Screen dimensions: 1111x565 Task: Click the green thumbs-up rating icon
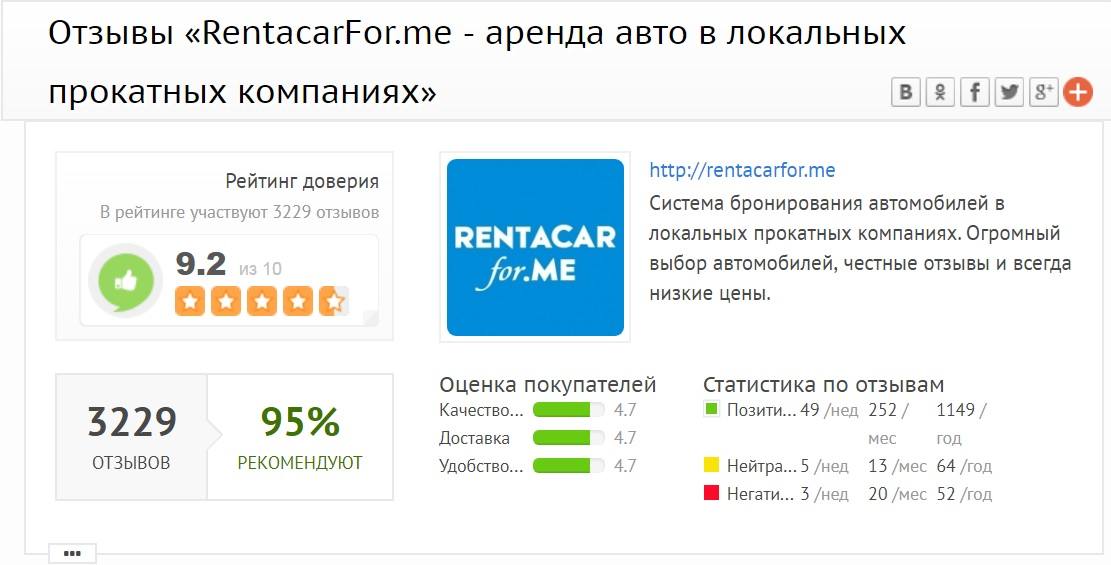tap(125, 281)
